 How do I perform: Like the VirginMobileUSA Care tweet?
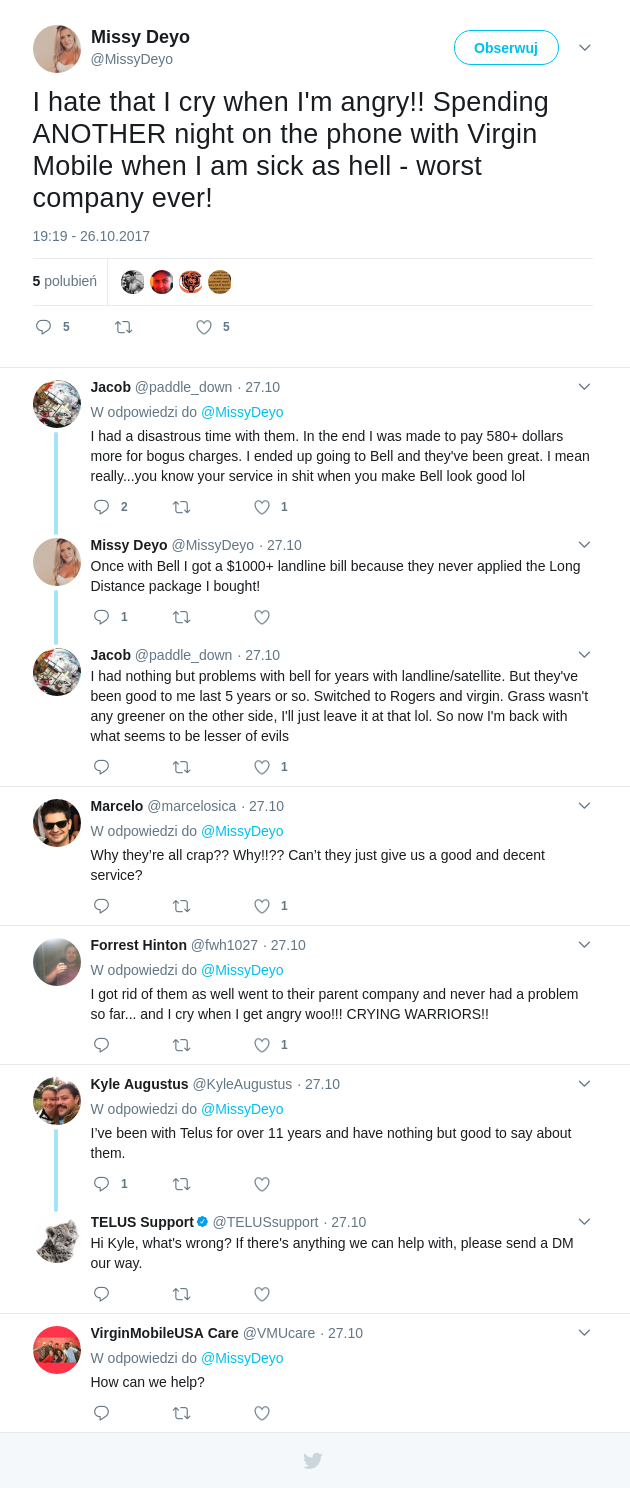pyautogui.click(x=262, y=1413)
